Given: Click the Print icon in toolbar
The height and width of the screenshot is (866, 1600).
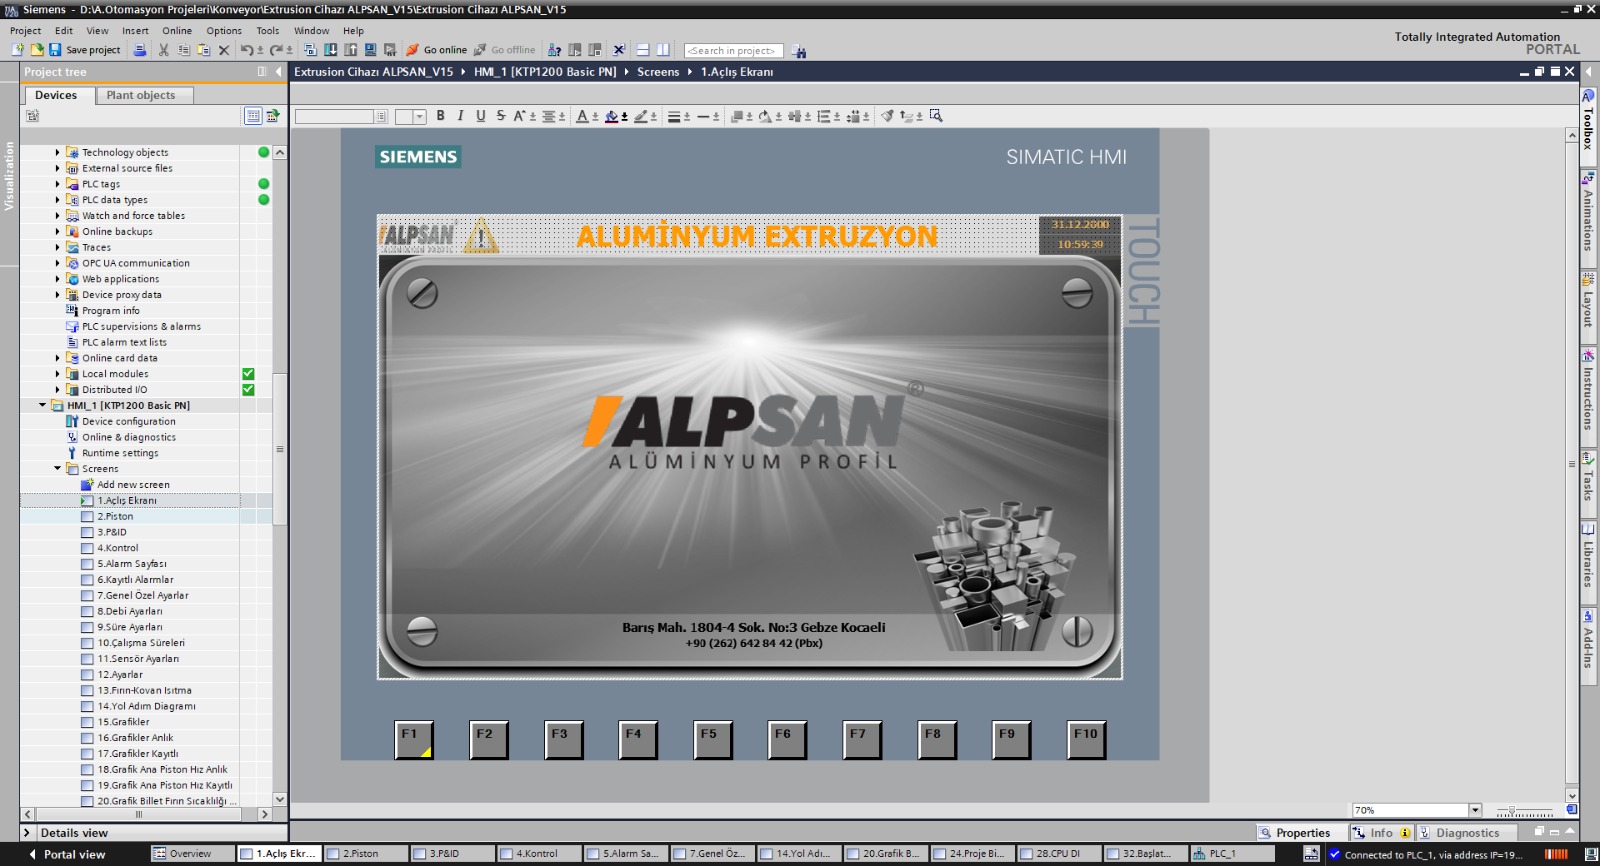Looking at the screenshot, I should (140, 50).
